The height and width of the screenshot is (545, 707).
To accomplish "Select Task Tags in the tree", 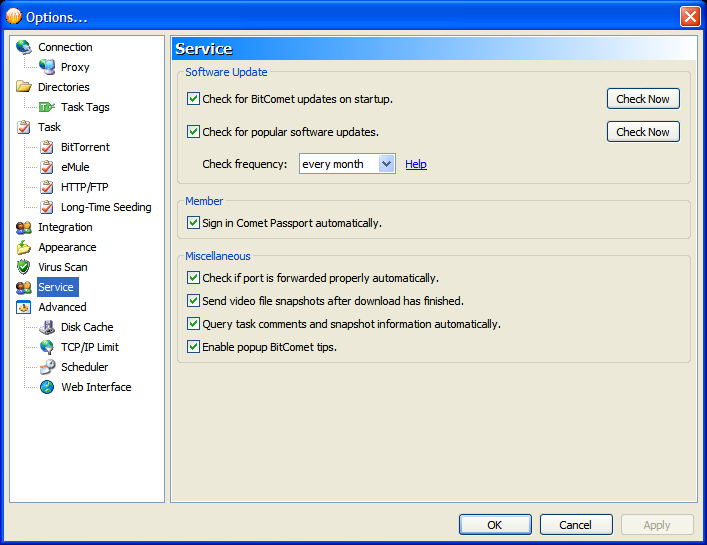I will coord(85,107).
